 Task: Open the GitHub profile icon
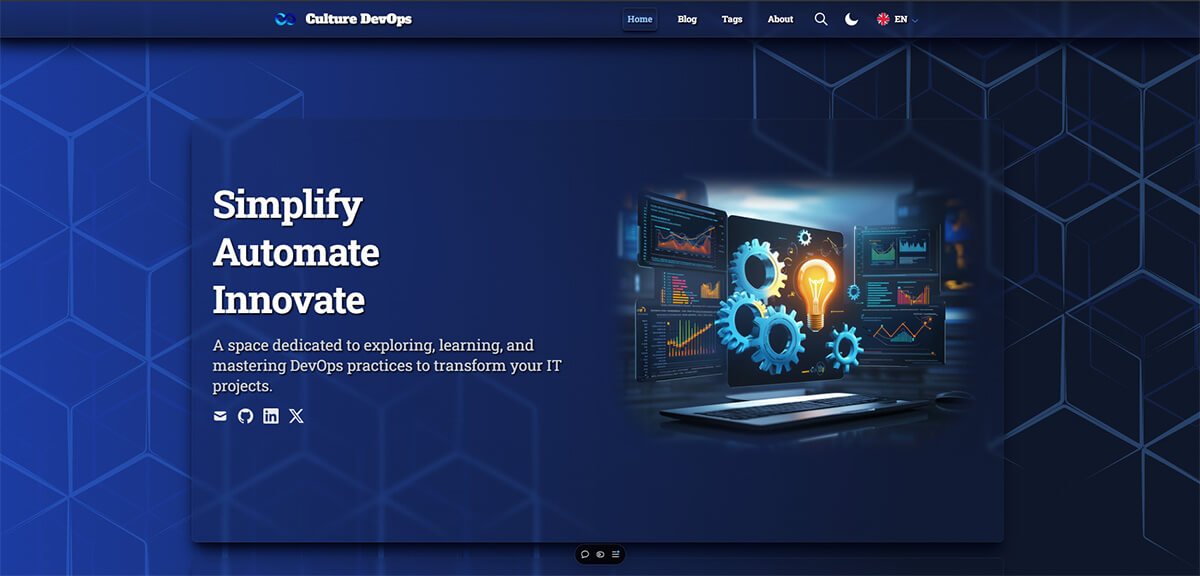tap(245, 416)
